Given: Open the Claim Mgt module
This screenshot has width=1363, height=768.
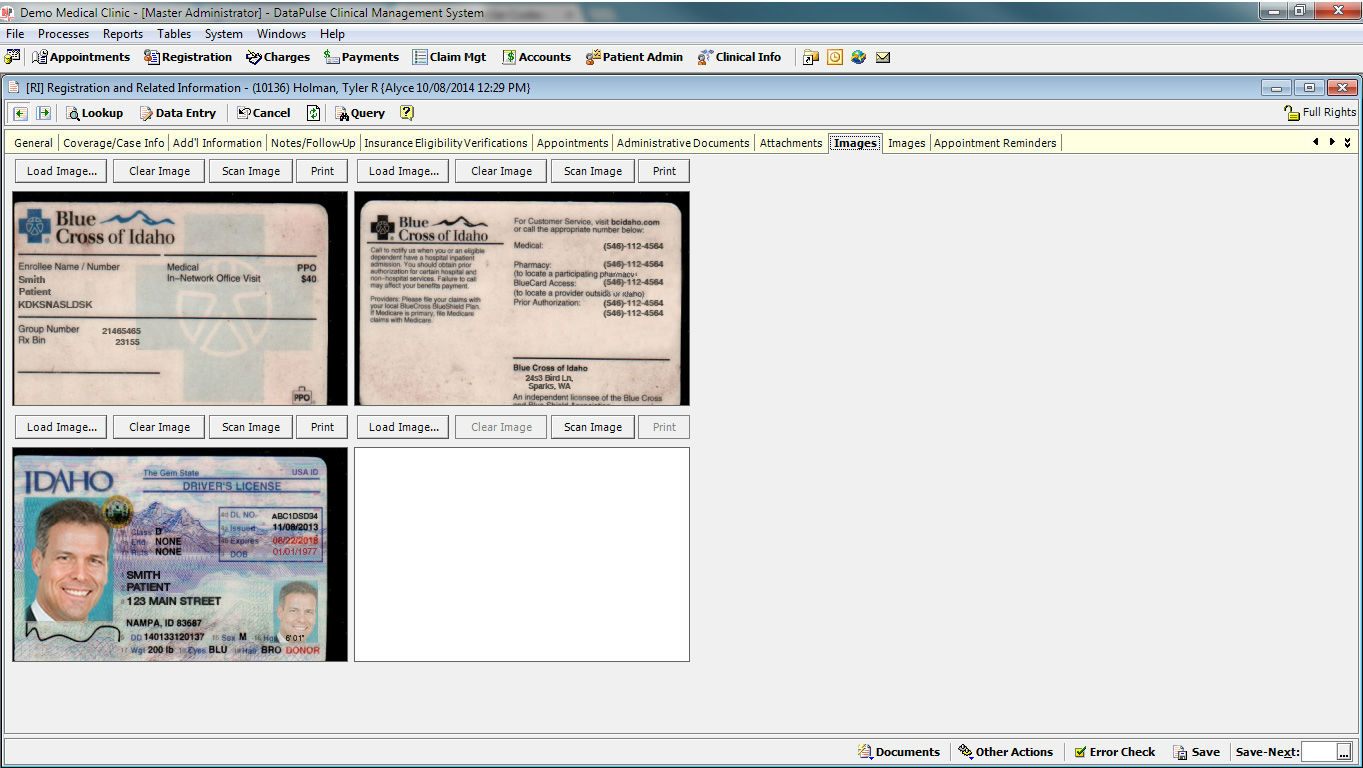Looking at the screenshot, I should (449, 57).
